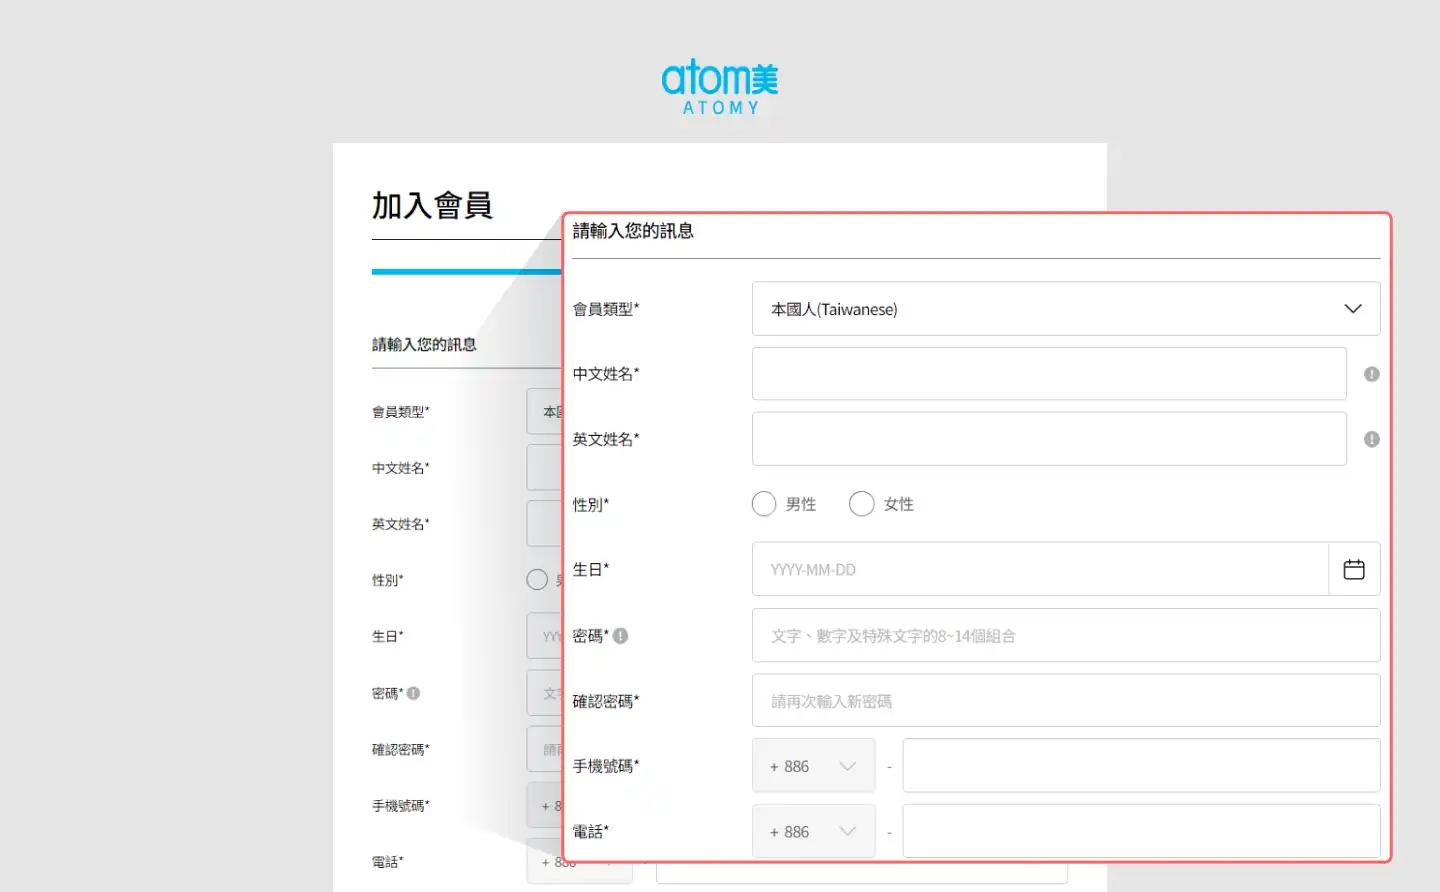
Task: Select the 男性 gender radio button
Action: 764,504
